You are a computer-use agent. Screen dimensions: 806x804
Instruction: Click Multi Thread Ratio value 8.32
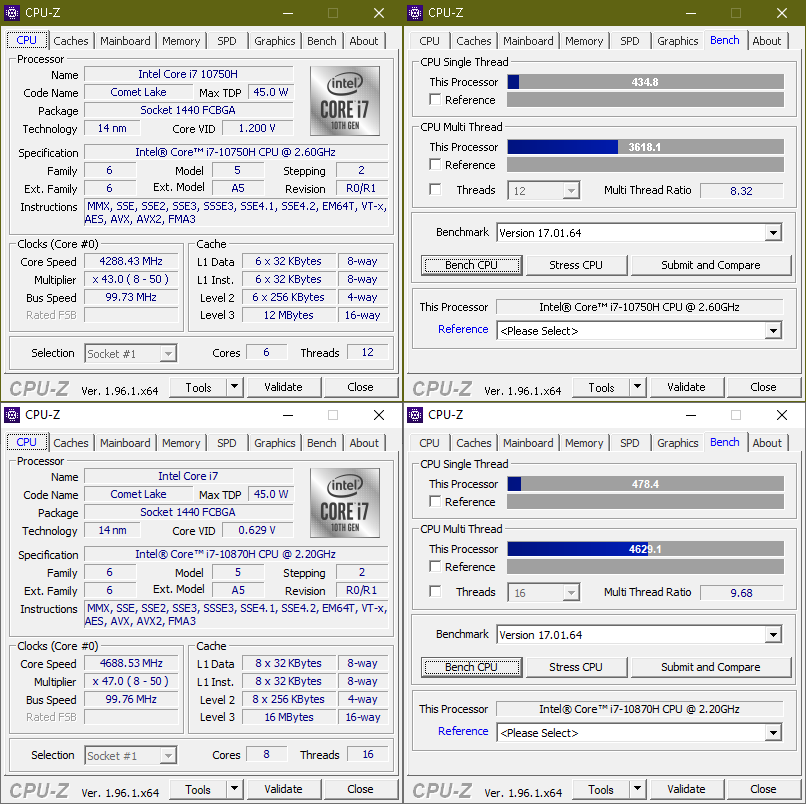pyautogui.click(x=741, y=191)
